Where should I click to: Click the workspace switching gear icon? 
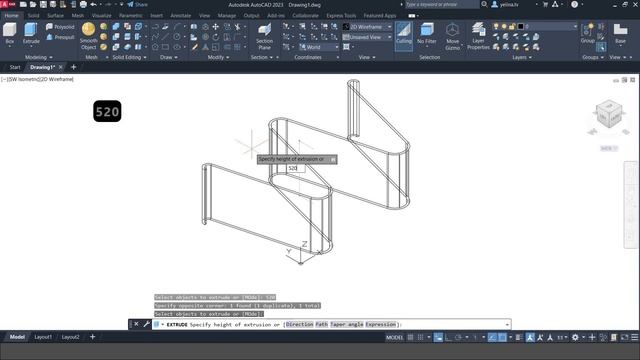575,337
